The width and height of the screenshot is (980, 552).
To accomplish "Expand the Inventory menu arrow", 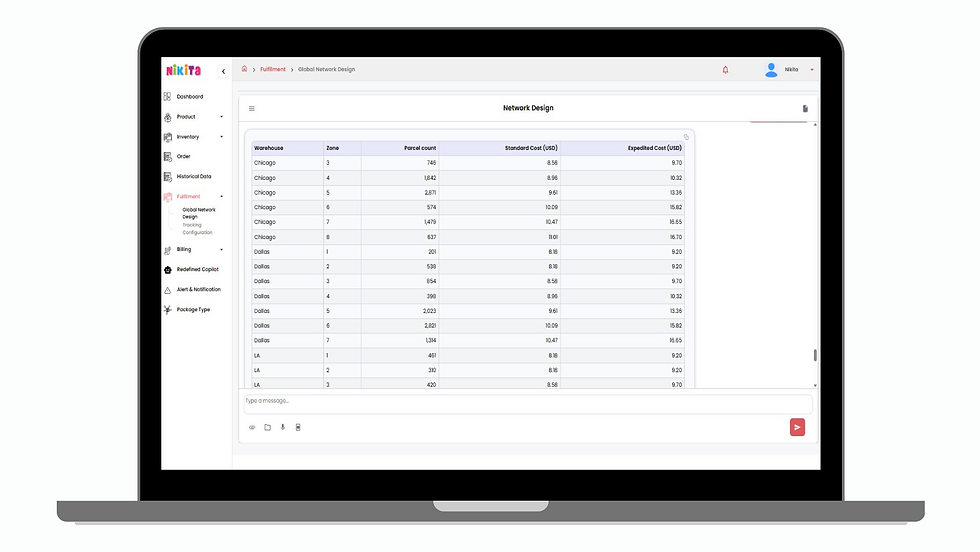I will [221, 137].
